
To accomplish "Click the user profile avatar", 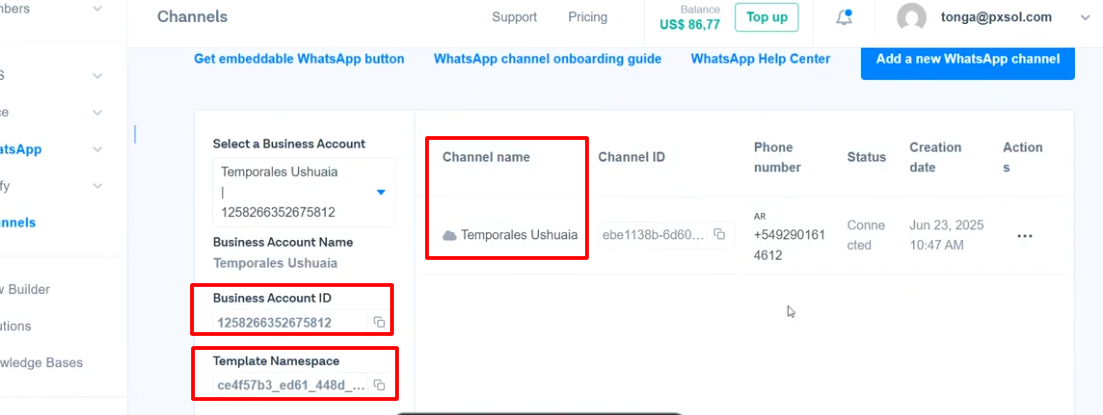I will [x=911, y=17].
